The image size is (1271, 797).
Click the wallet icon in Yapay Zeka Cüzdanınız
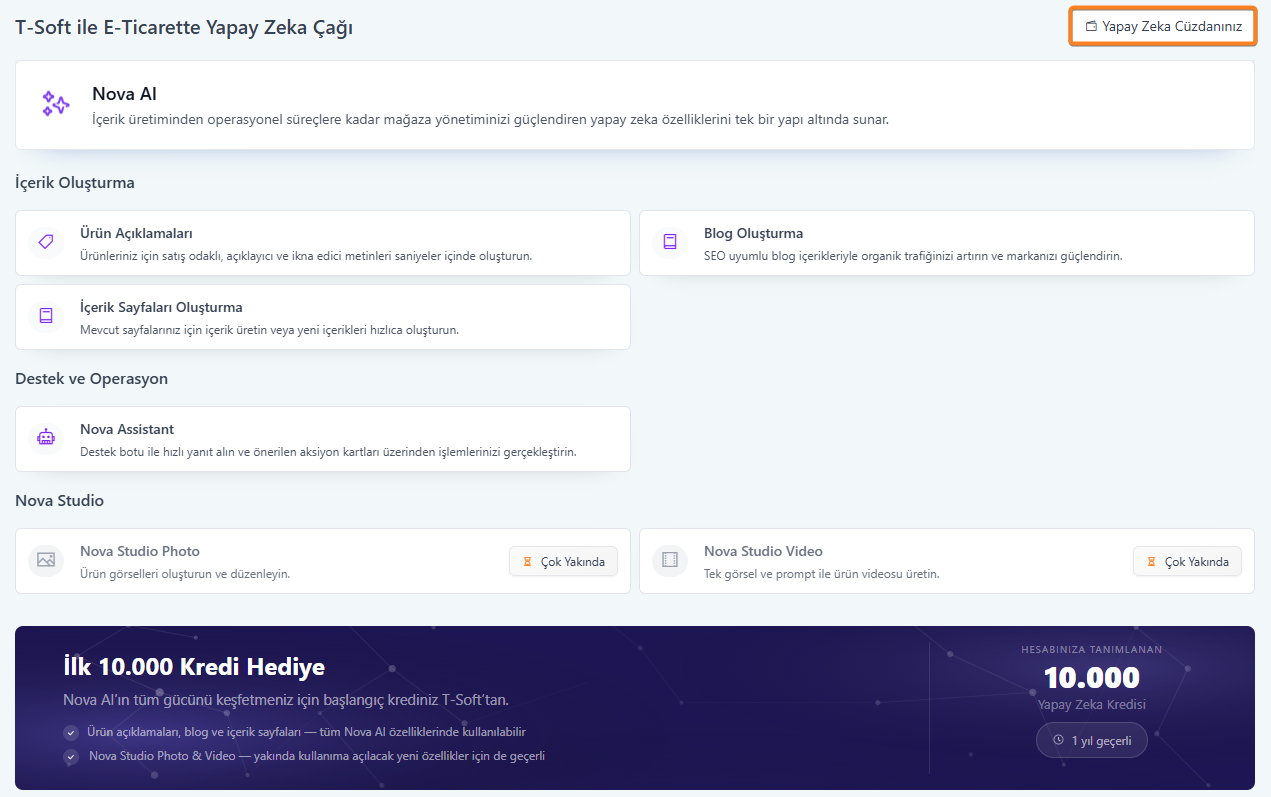pyautogui.click(x=1092, y=27)
